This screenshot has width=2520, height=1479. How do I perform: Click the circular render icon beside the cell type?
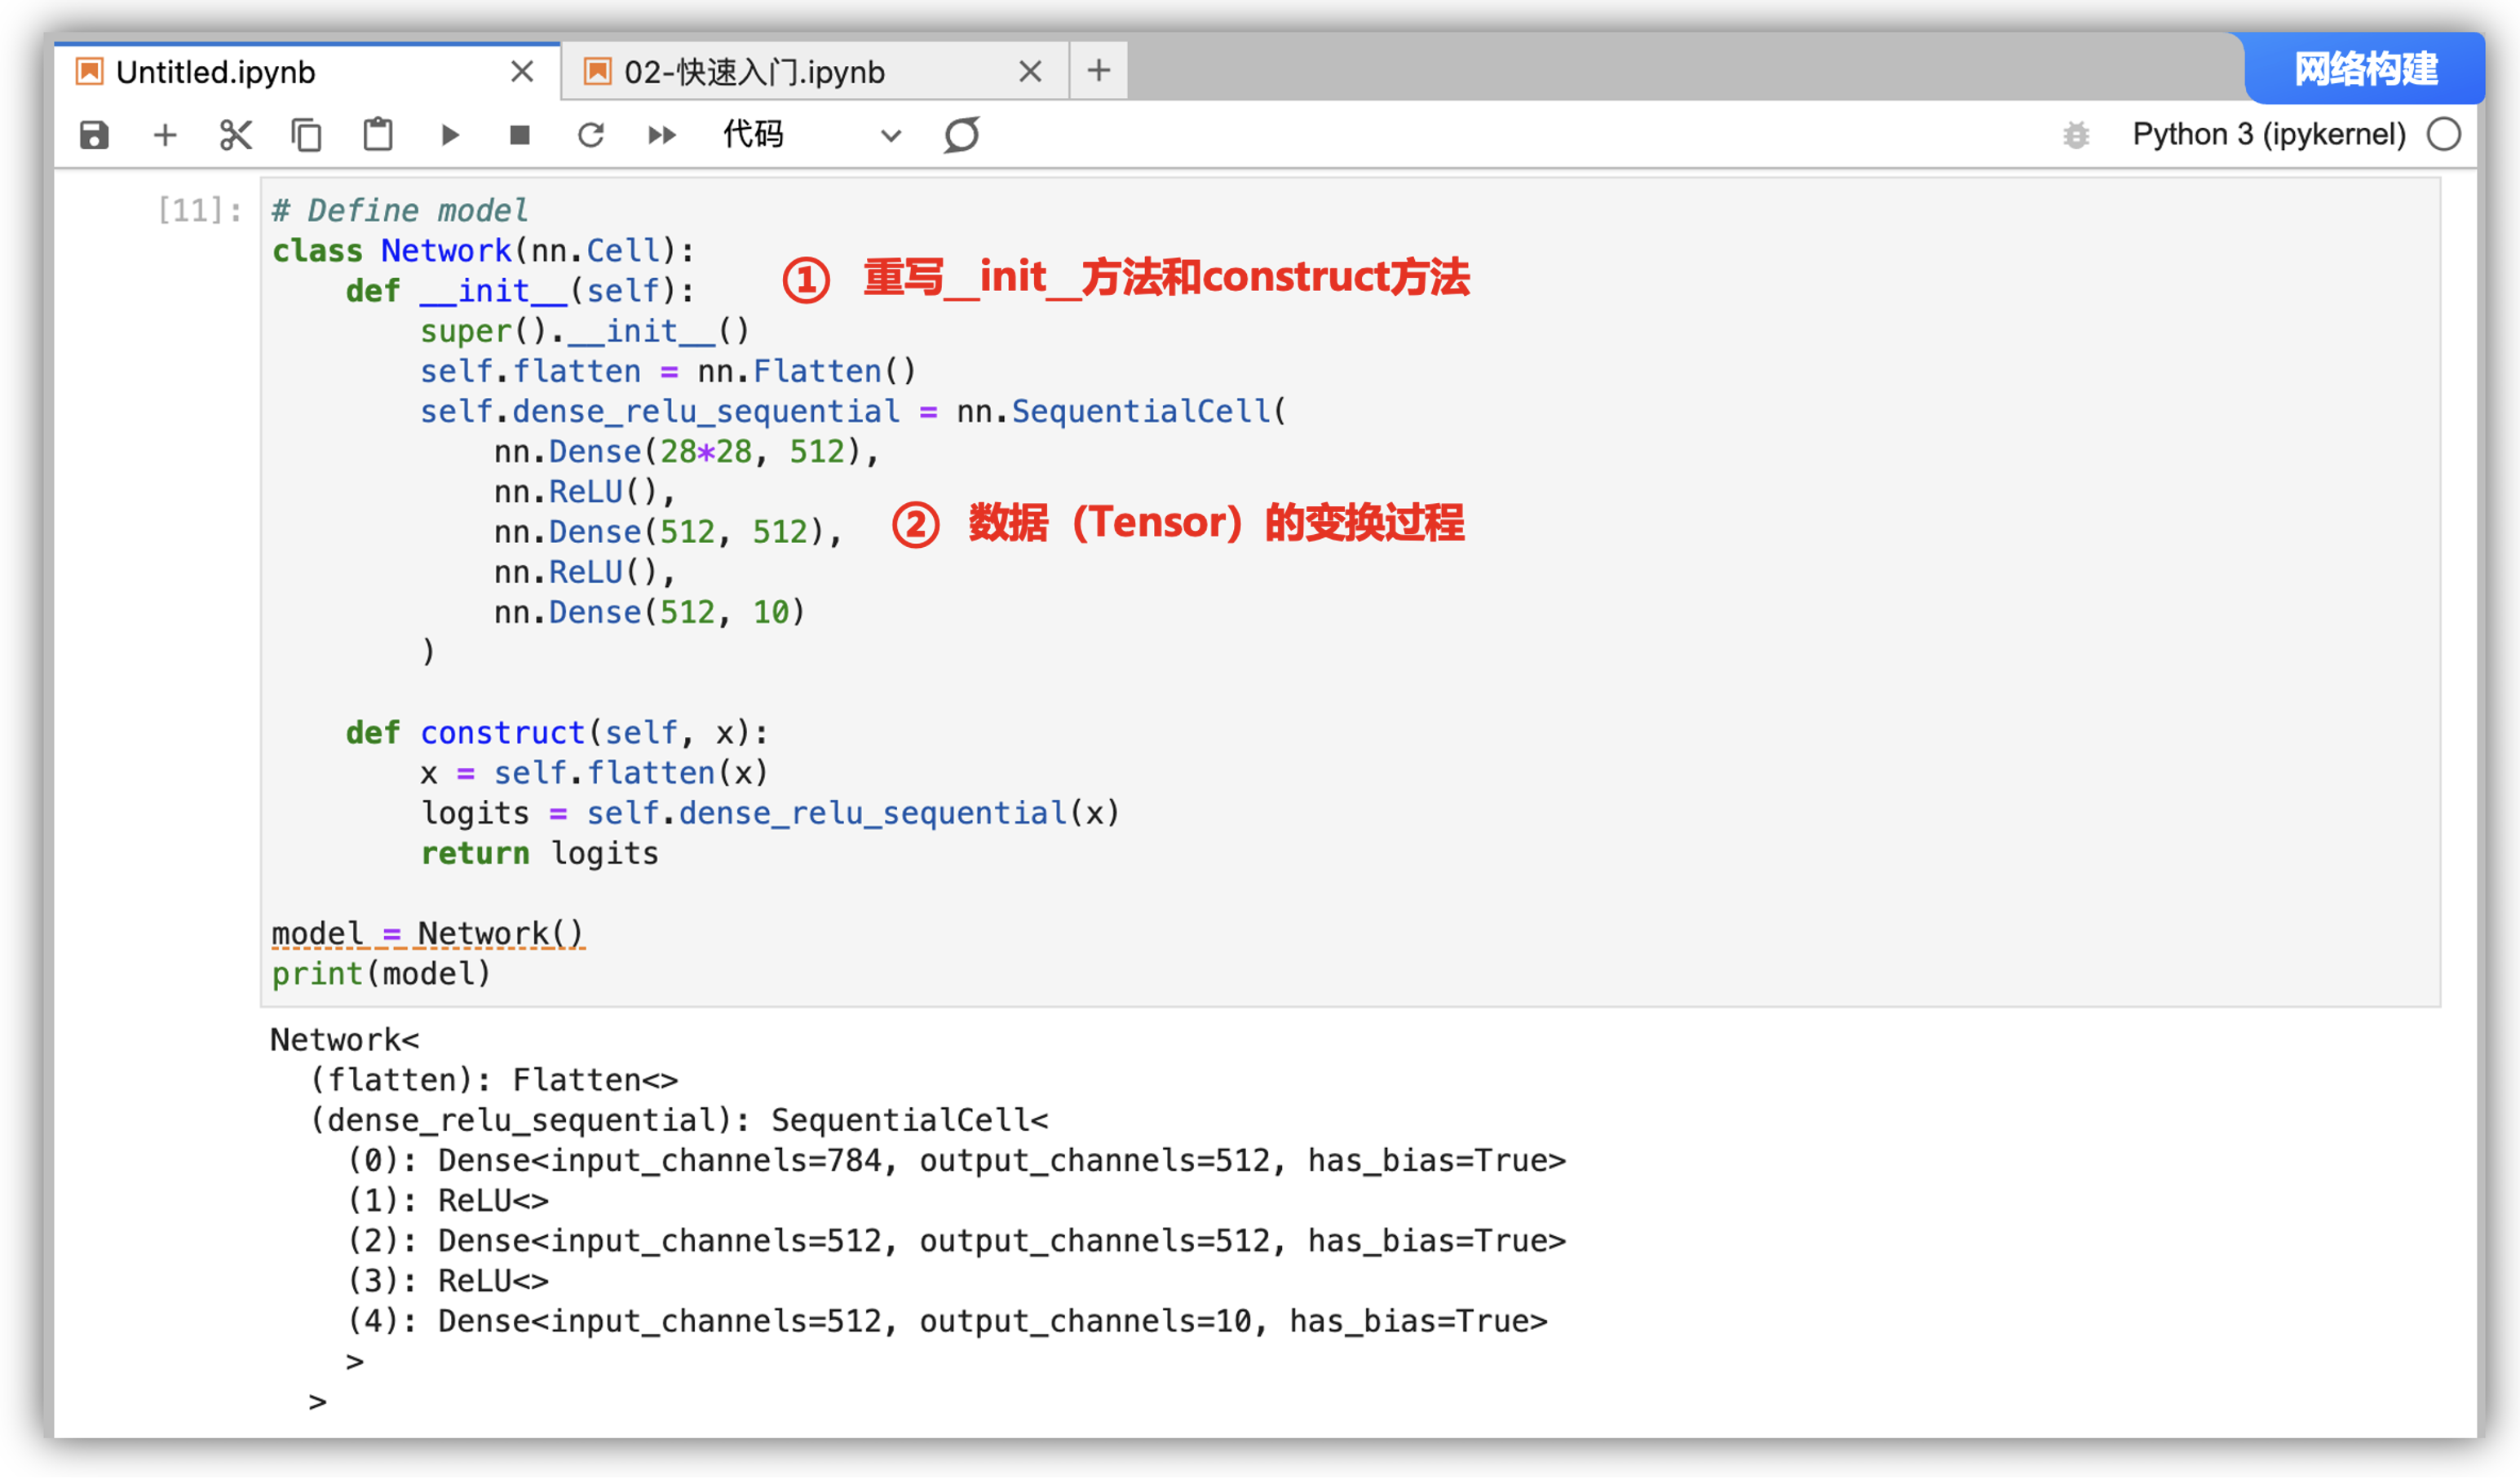coord(962,135)
